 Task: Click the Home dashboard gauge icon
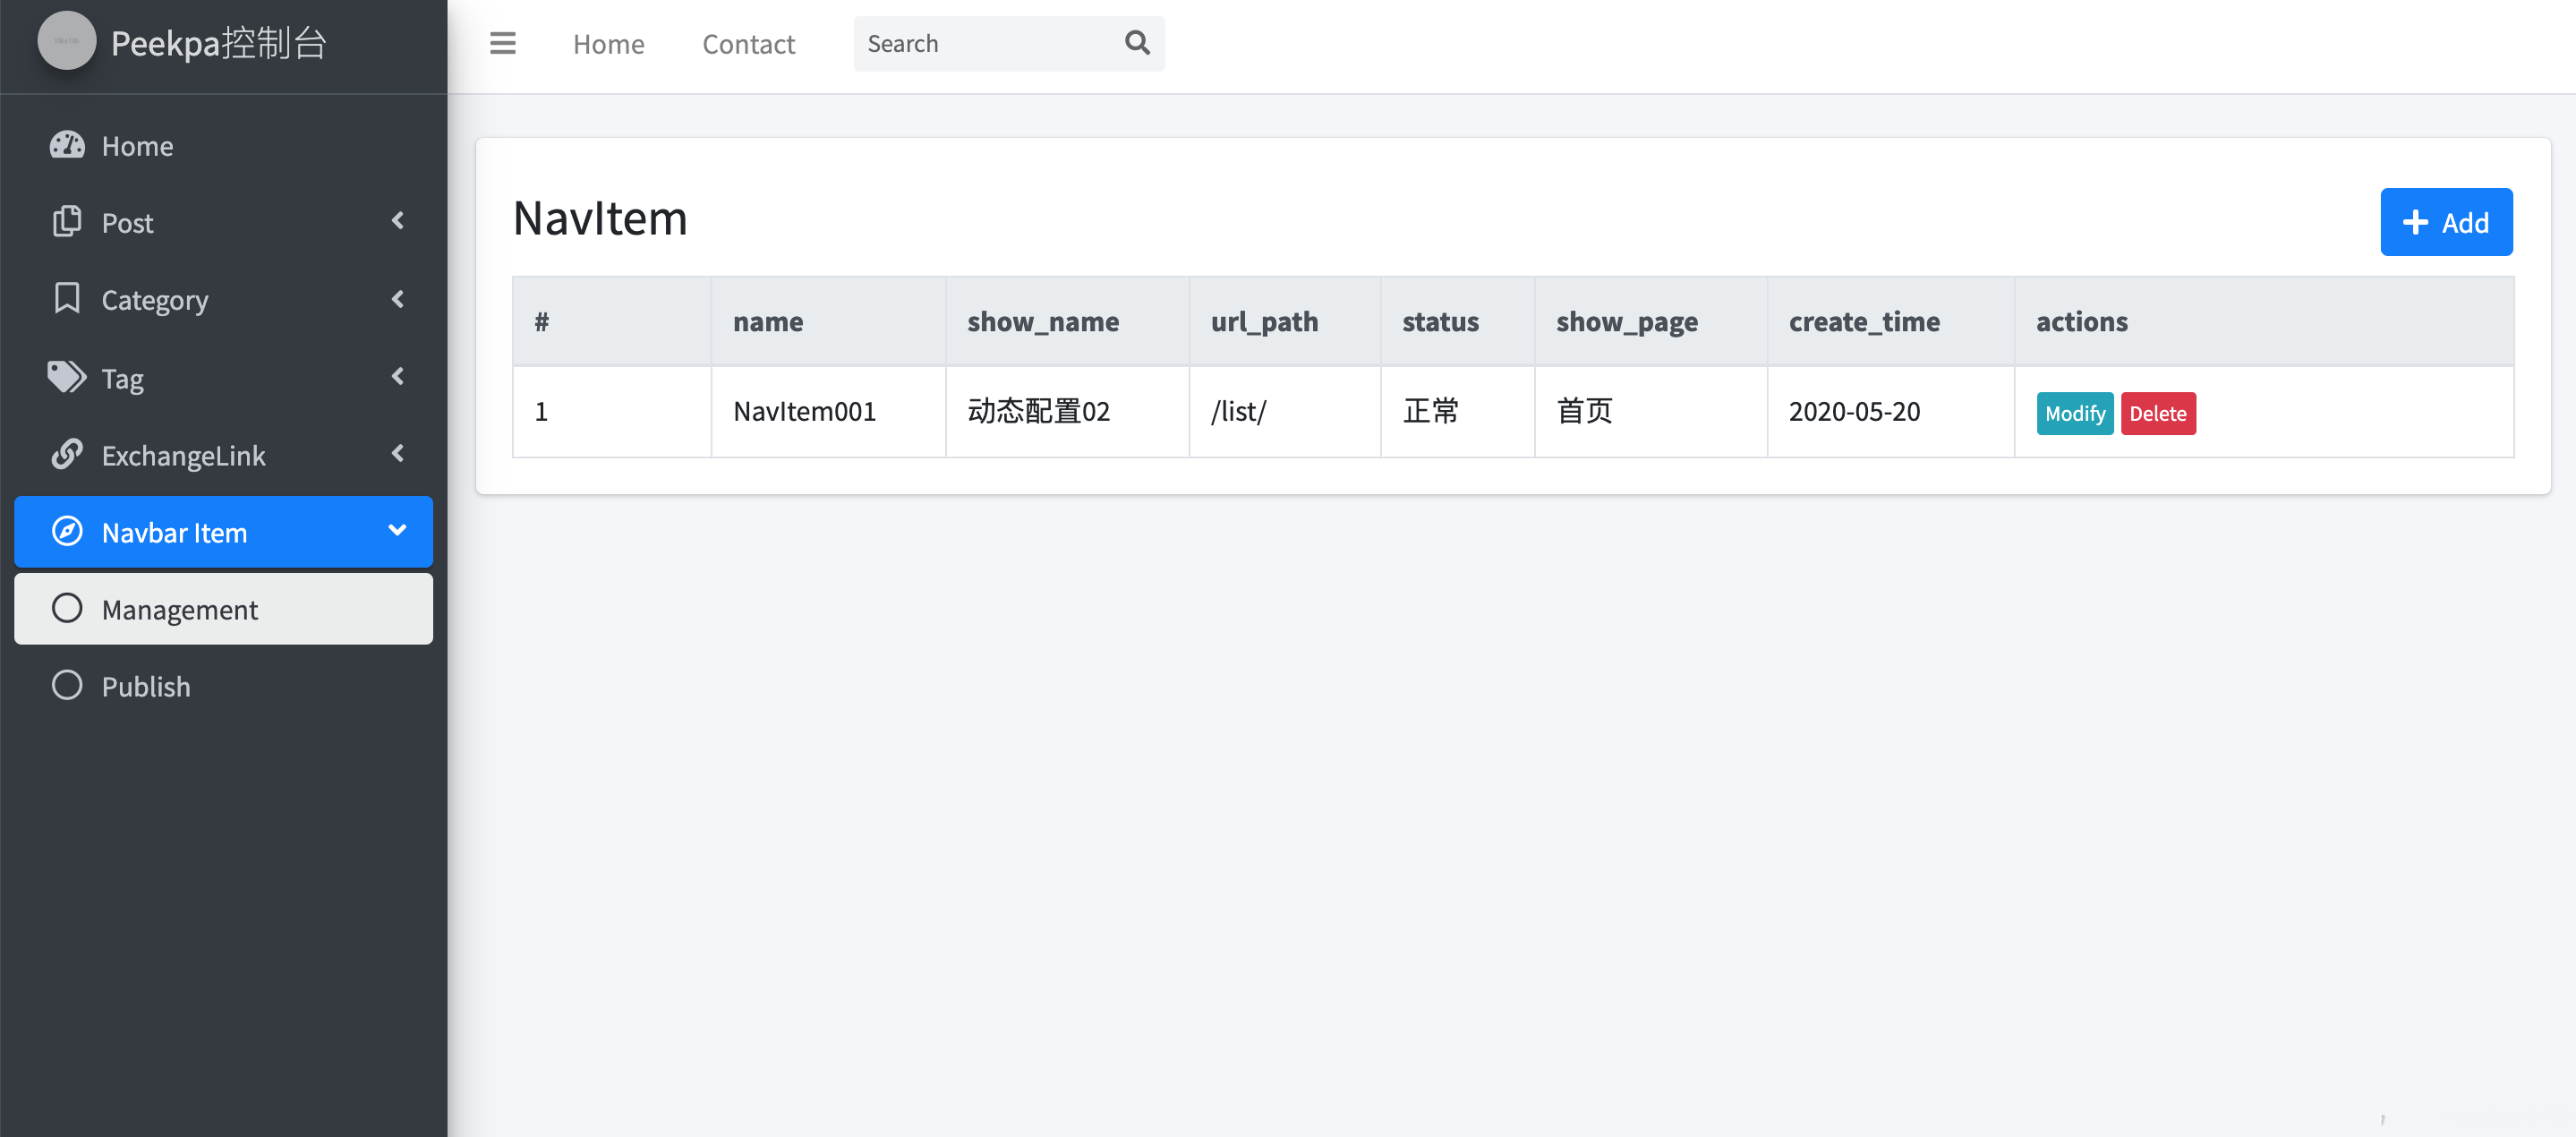click(67, 145)
